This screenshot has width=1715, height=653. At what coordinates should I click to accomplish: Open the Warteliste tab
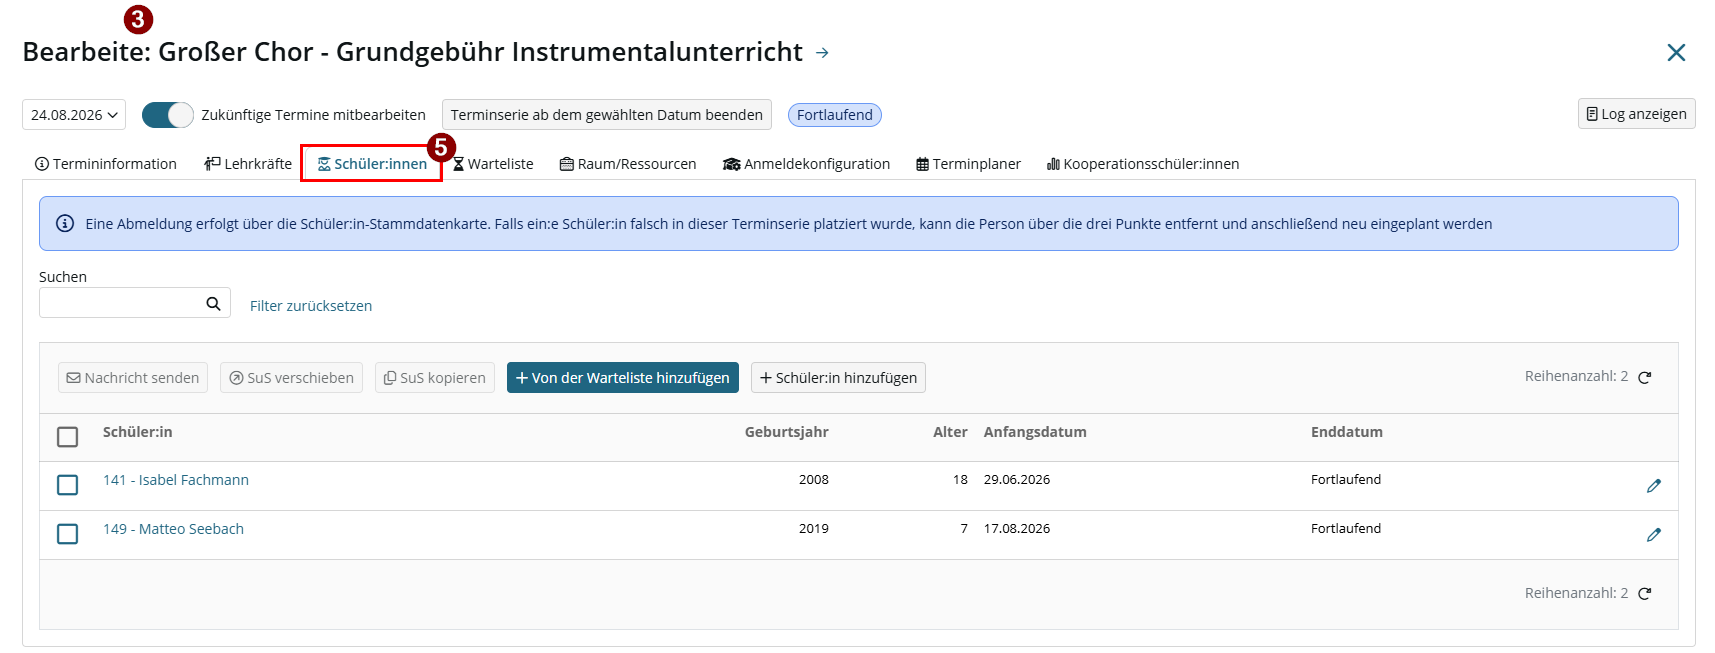tap(493, 164)
